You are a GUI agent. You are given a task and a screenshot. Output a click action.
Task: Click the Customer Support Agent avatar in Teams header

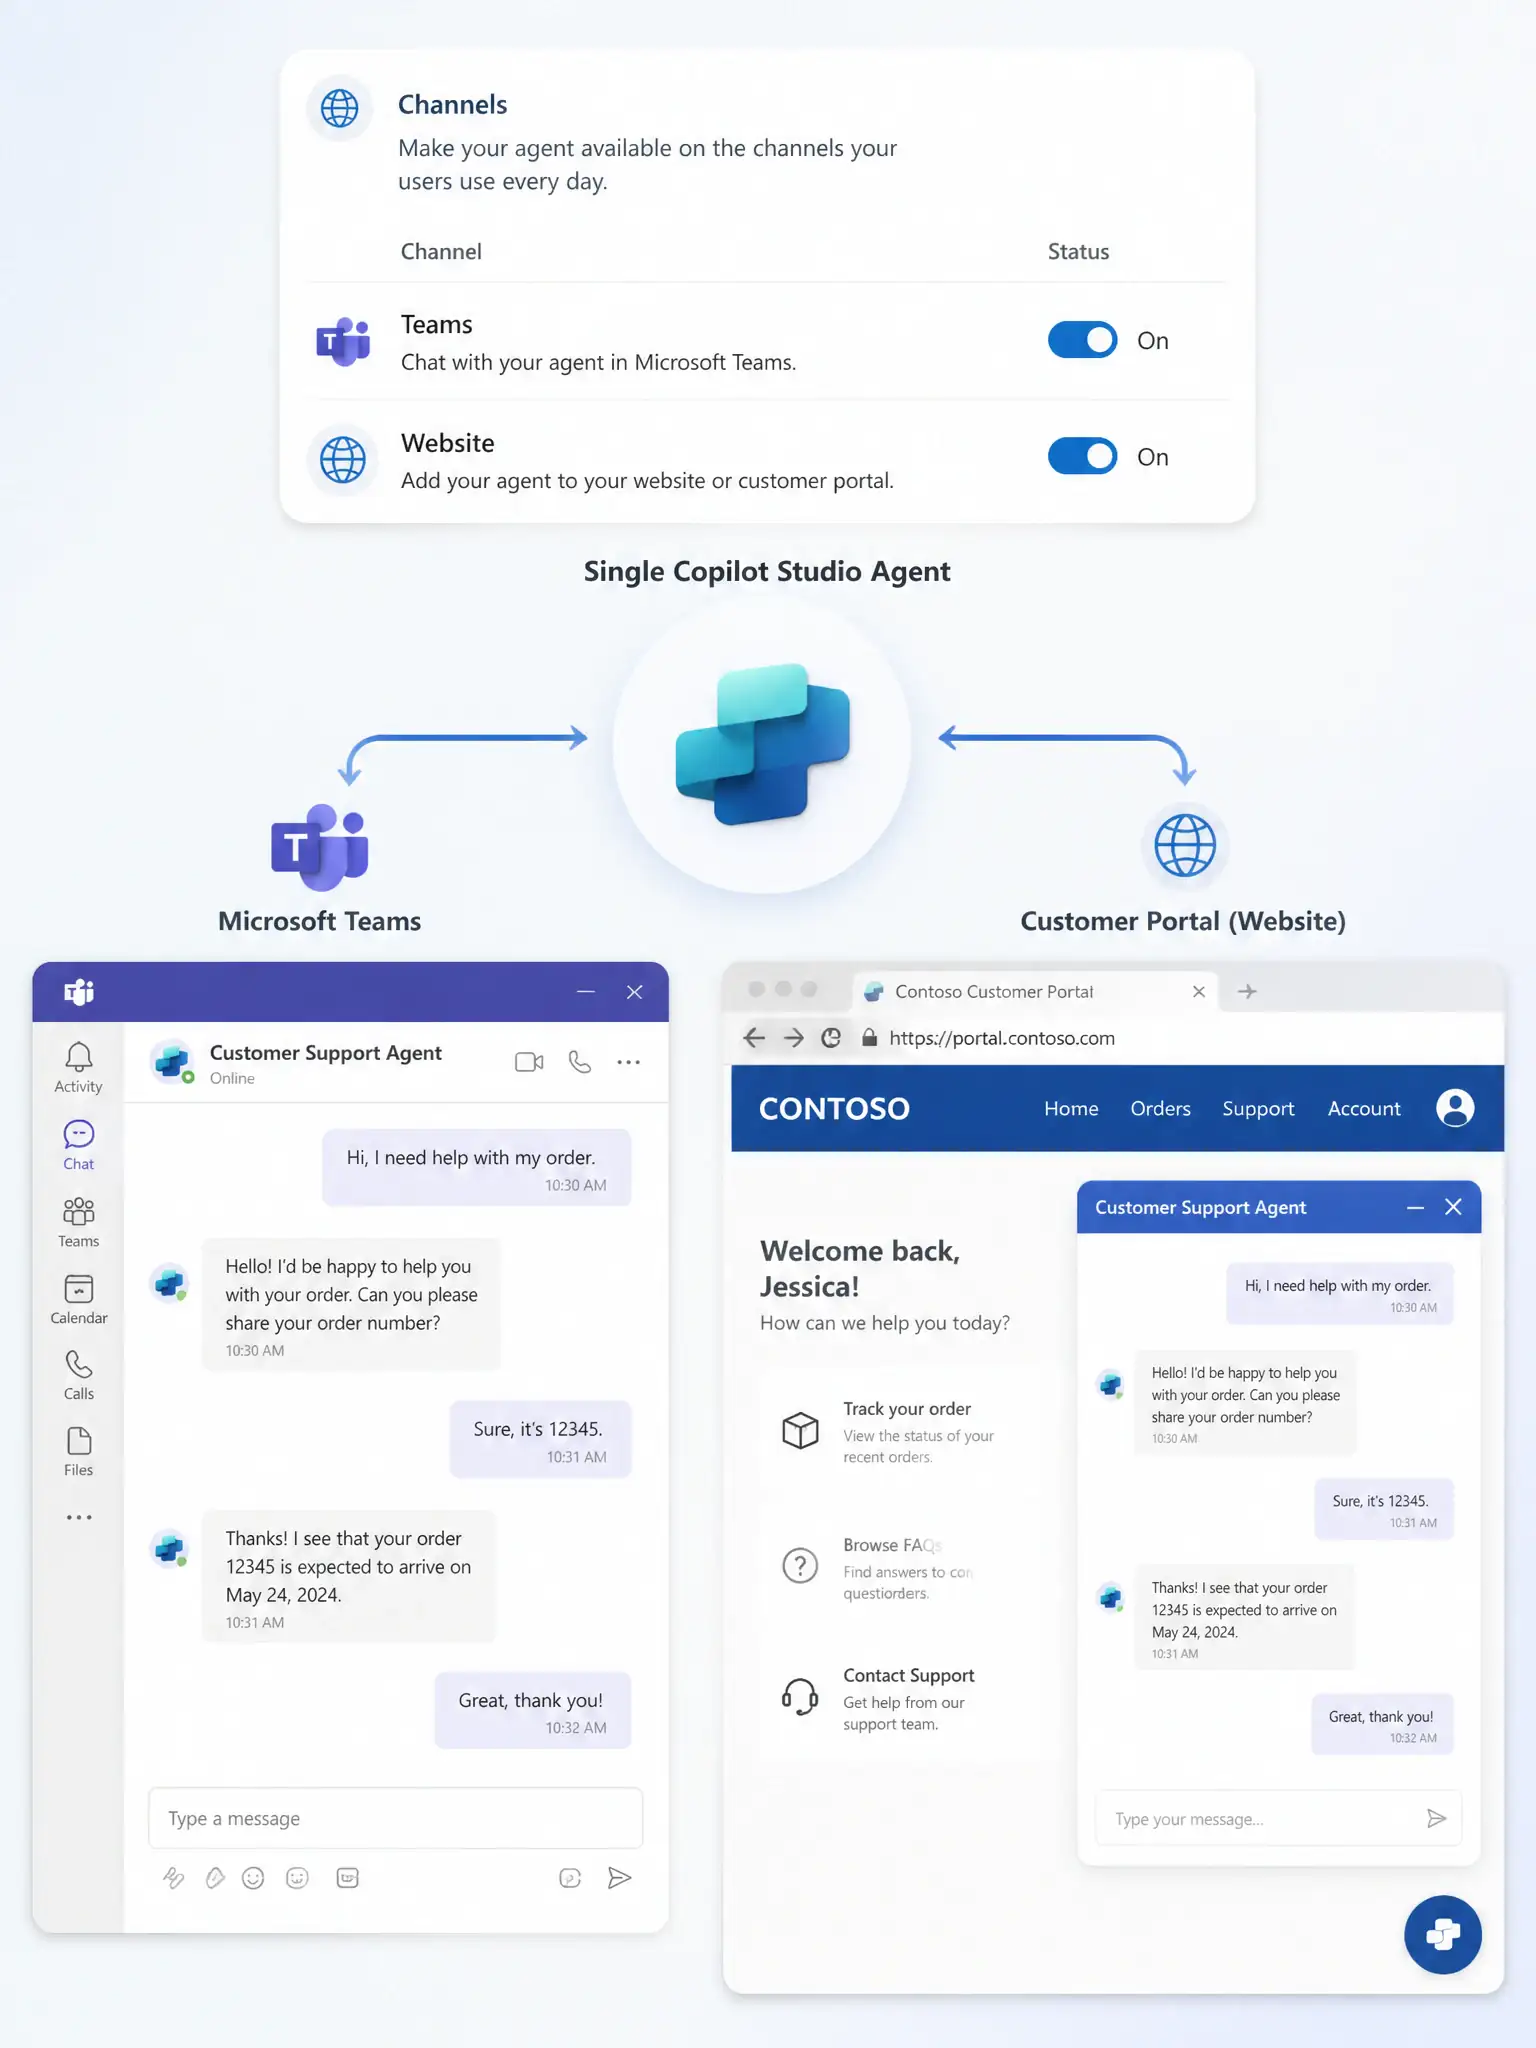tap(172, 1061)
